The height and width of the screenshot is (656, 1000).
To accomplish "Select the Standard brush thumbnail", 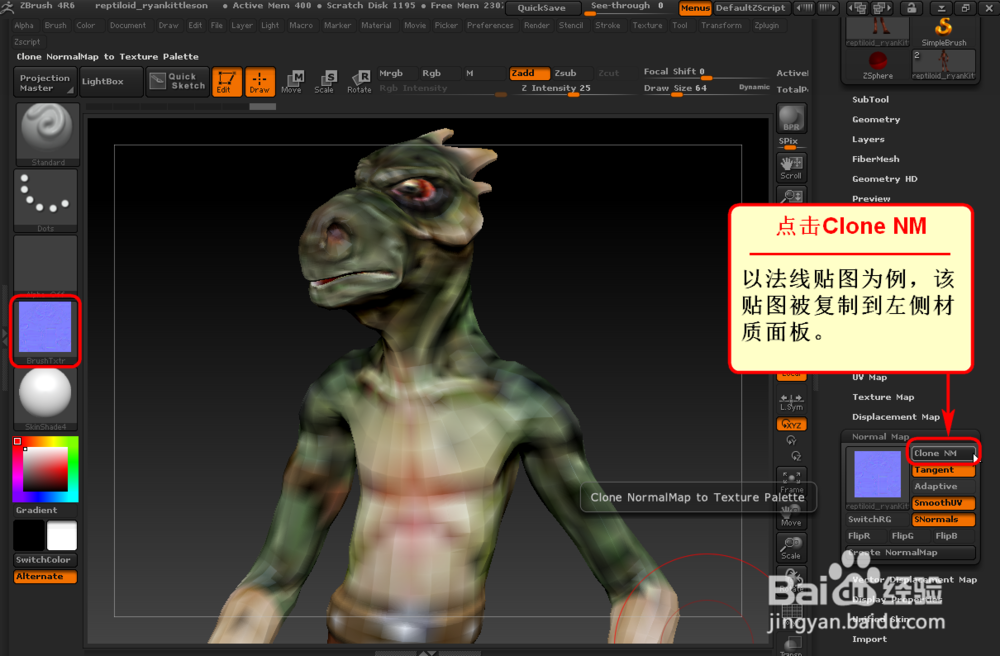I will pyautogui.click(x=46, y=134).
